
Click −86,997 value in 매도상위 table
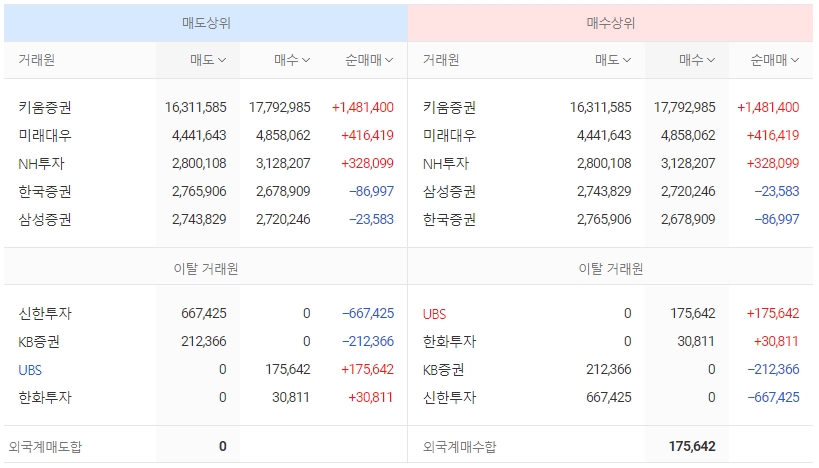tap(371, 192)
